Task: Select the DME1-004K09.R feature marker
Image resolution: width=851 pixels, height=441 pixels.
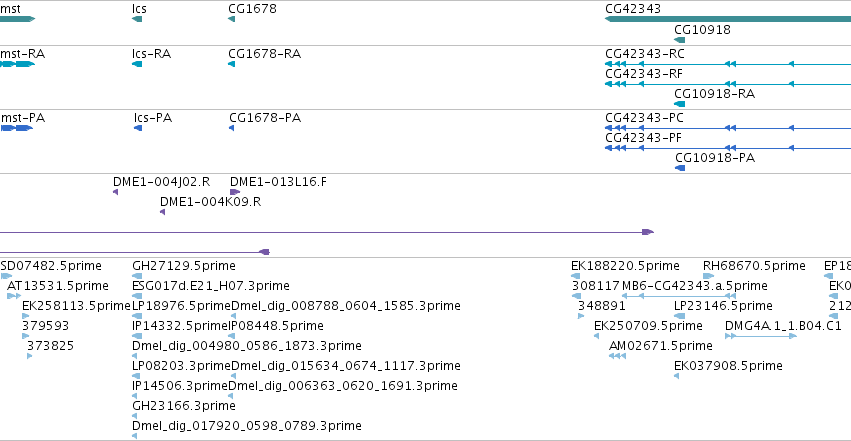Action: click(162, 212)
